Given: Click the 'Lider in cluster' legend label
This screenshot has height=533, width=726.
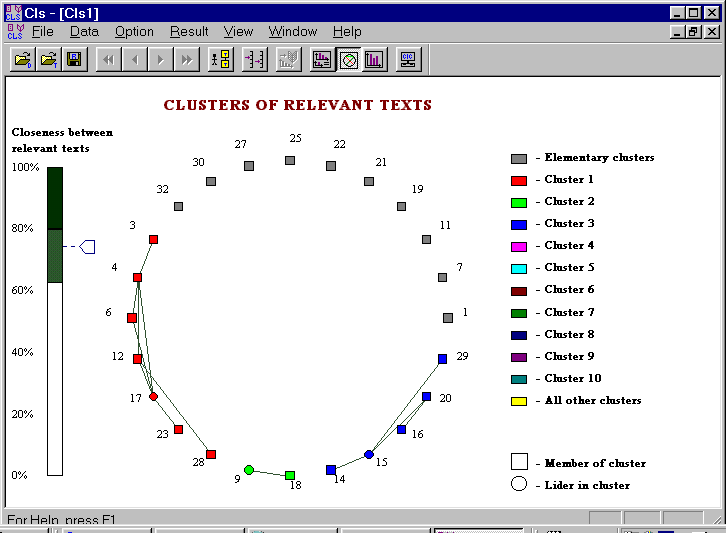Looking at the screenshot, I should coord(587,485).
